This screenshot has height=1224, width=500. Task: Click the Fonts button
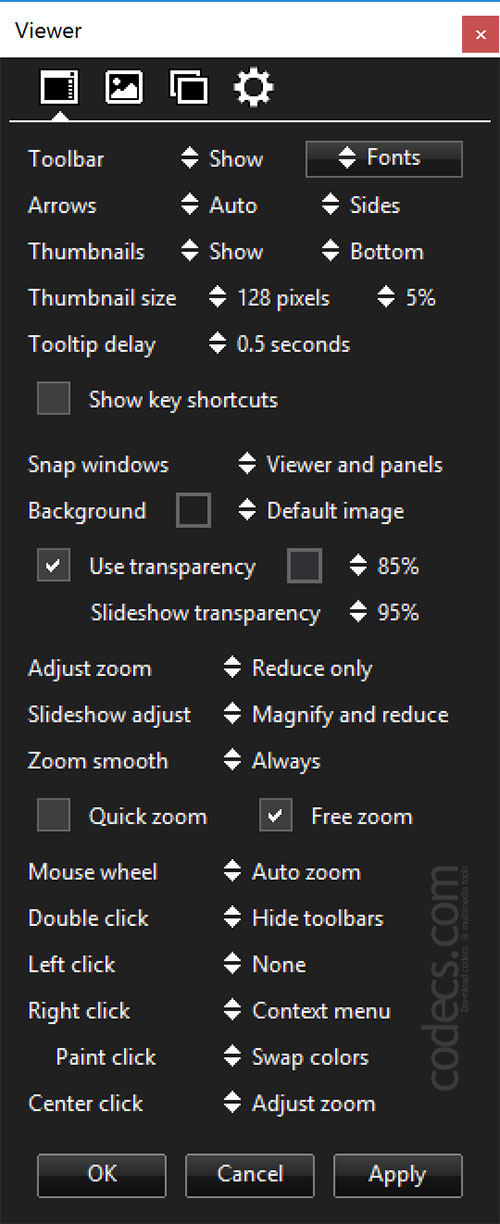pyautogui.click(x=384, y=158)
